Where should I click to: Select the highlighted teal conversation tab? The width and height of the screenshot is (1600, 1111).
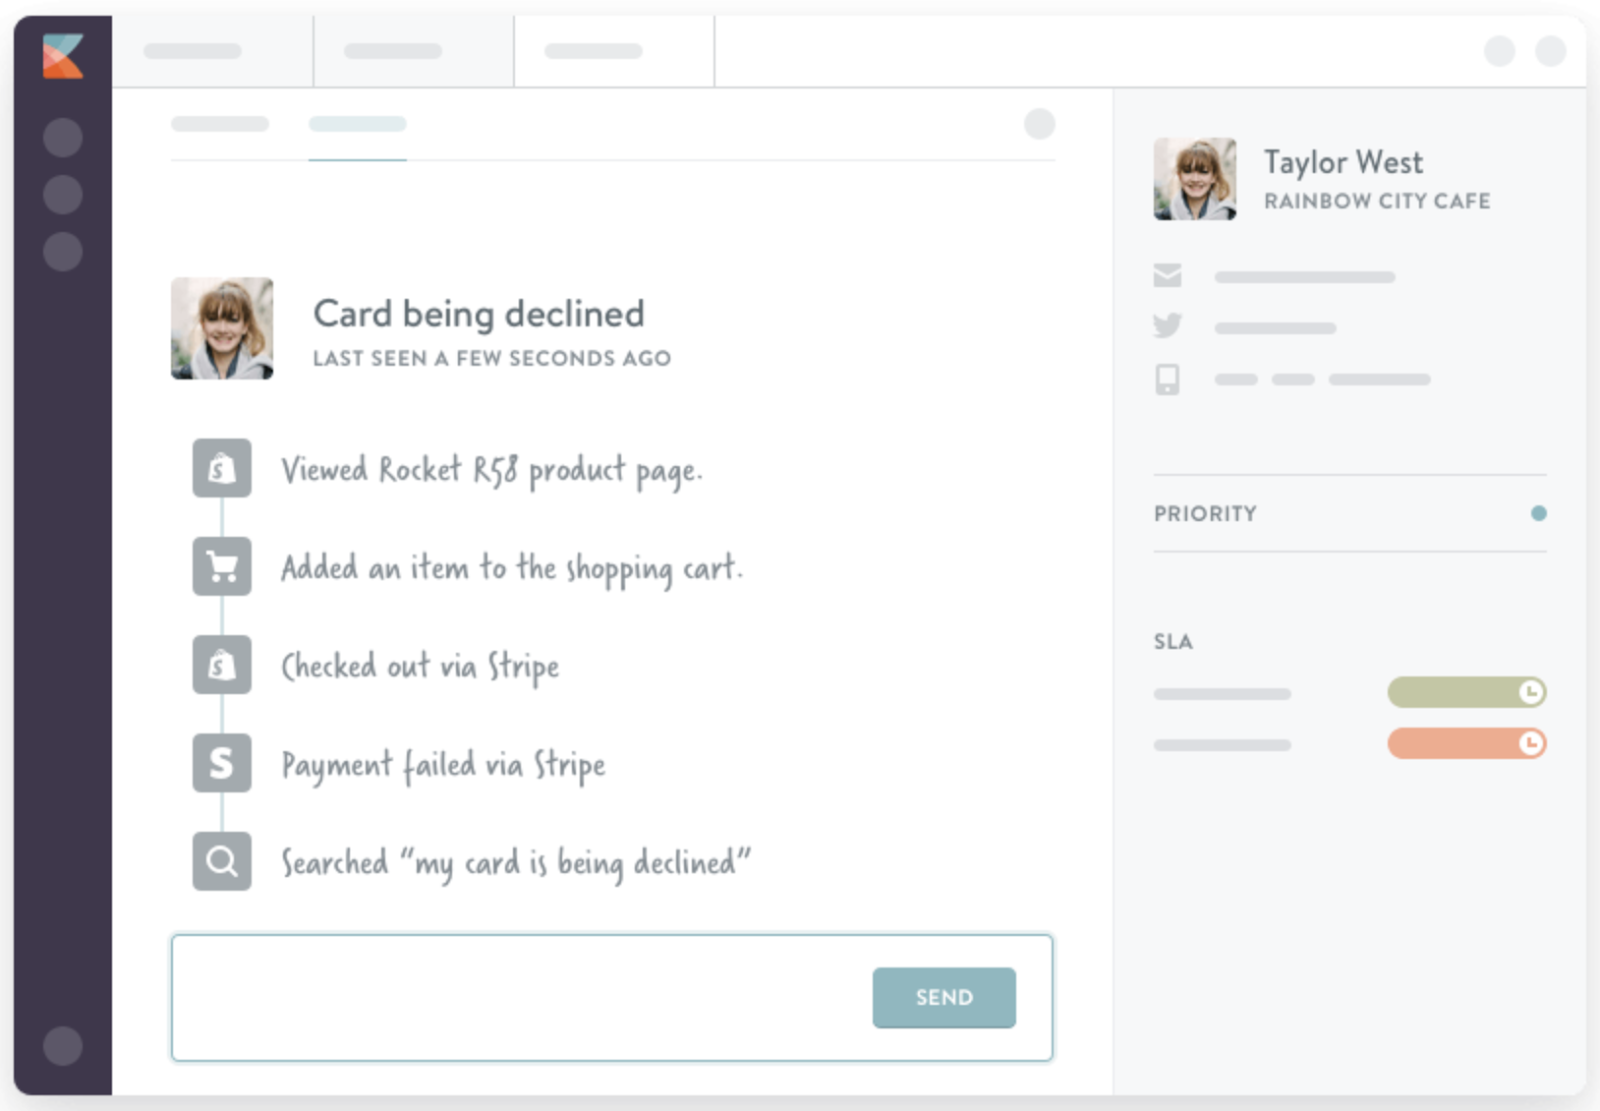pos(357,125)
